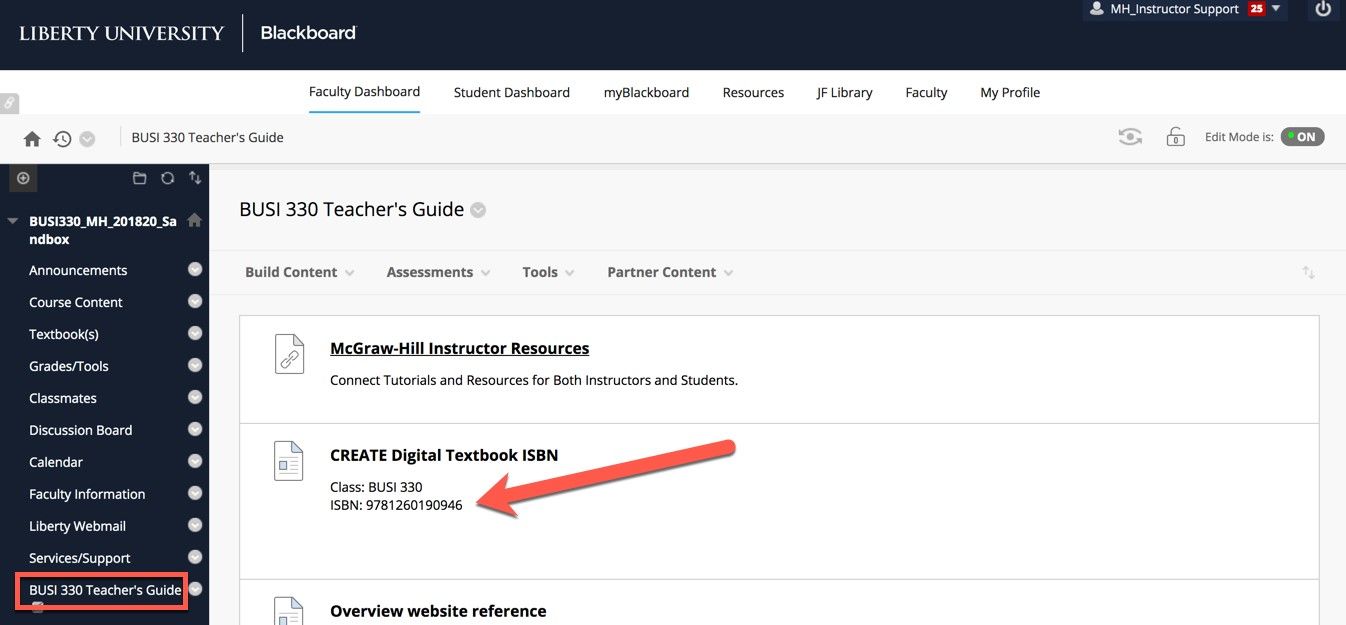The width and height of the screenshot is (1346, 625).
Task: Open the red 25 notifications badge
Action: (1256, 8)
